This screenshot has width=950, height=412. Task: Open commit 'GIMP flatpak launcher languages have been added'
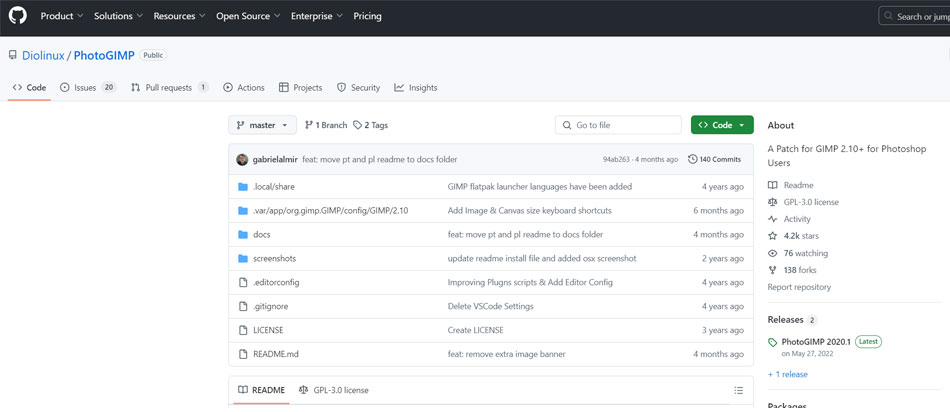(x=540, y=187)
